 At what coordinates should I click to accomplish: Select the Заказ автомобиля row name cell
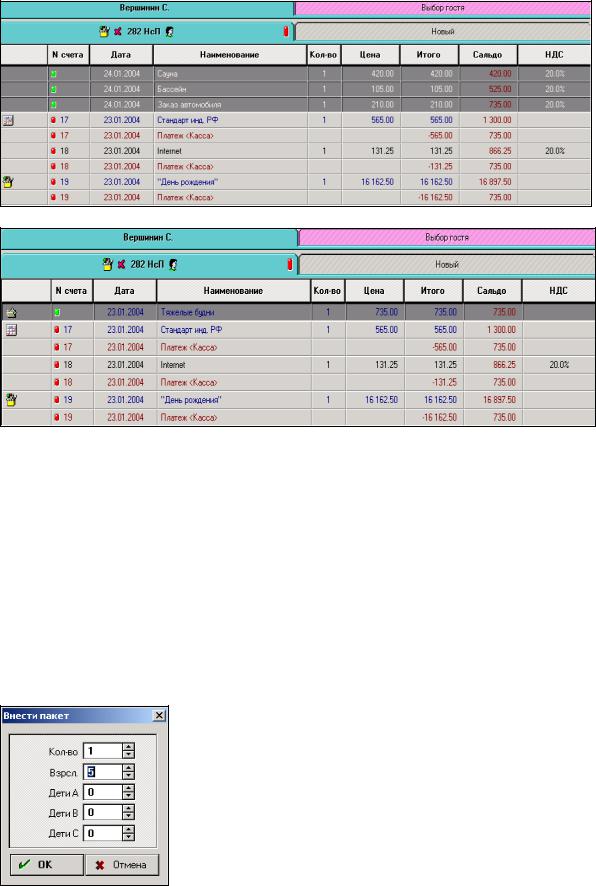pyautogui.click(x=230, y=105)
